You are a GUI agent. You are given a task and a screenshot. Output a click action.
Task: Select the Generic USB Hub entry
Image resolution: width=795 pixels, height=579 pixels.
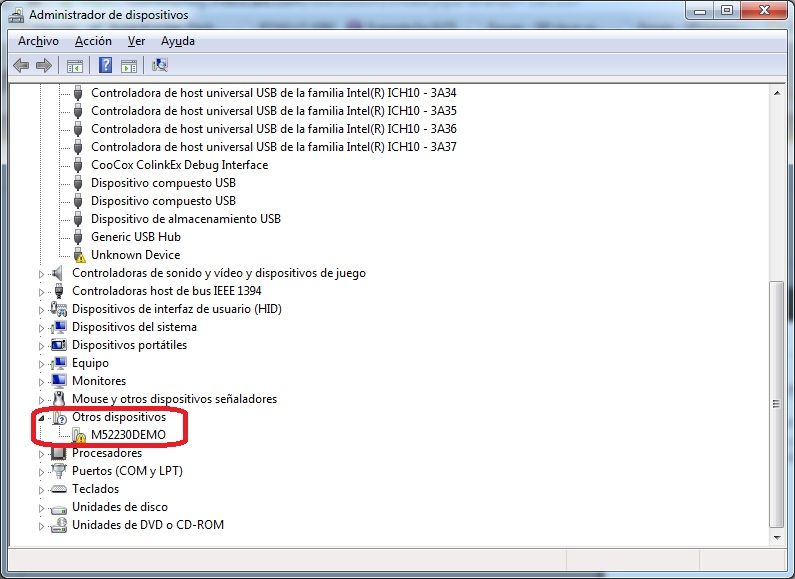pos(136,237)
